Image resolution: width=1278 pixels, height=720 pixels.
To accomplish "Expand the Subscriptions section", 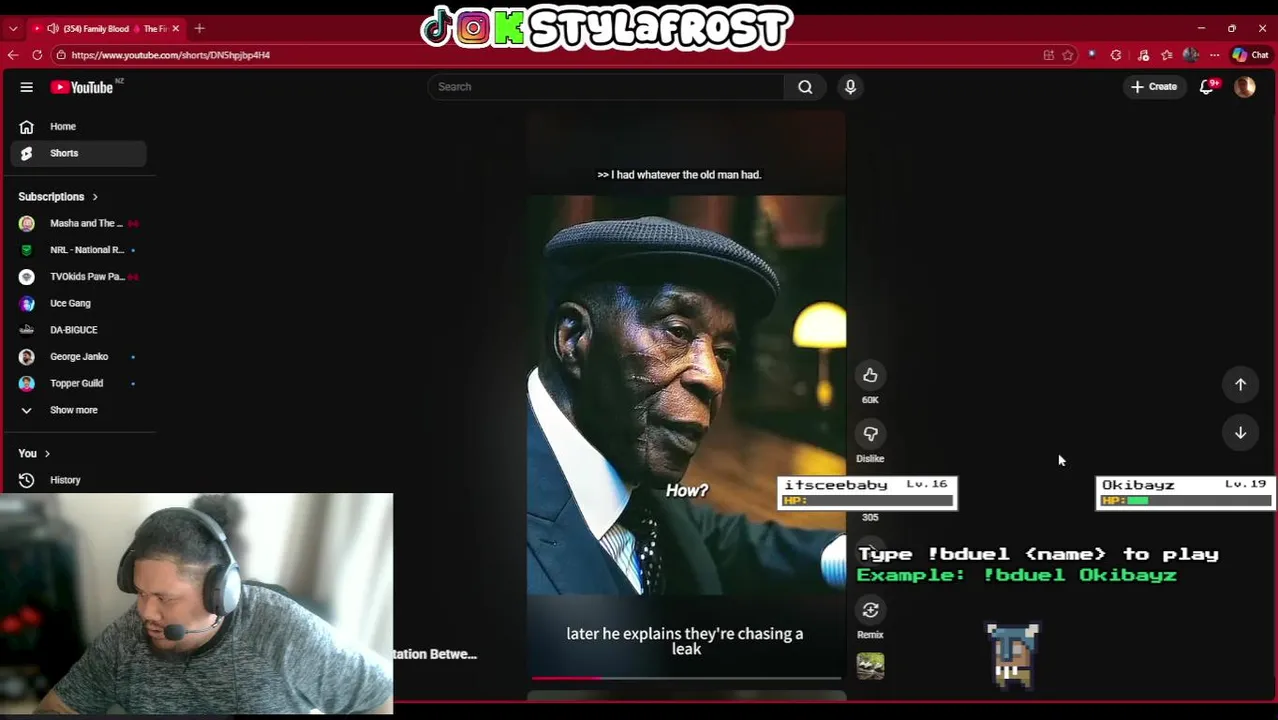I will (58, 197).
